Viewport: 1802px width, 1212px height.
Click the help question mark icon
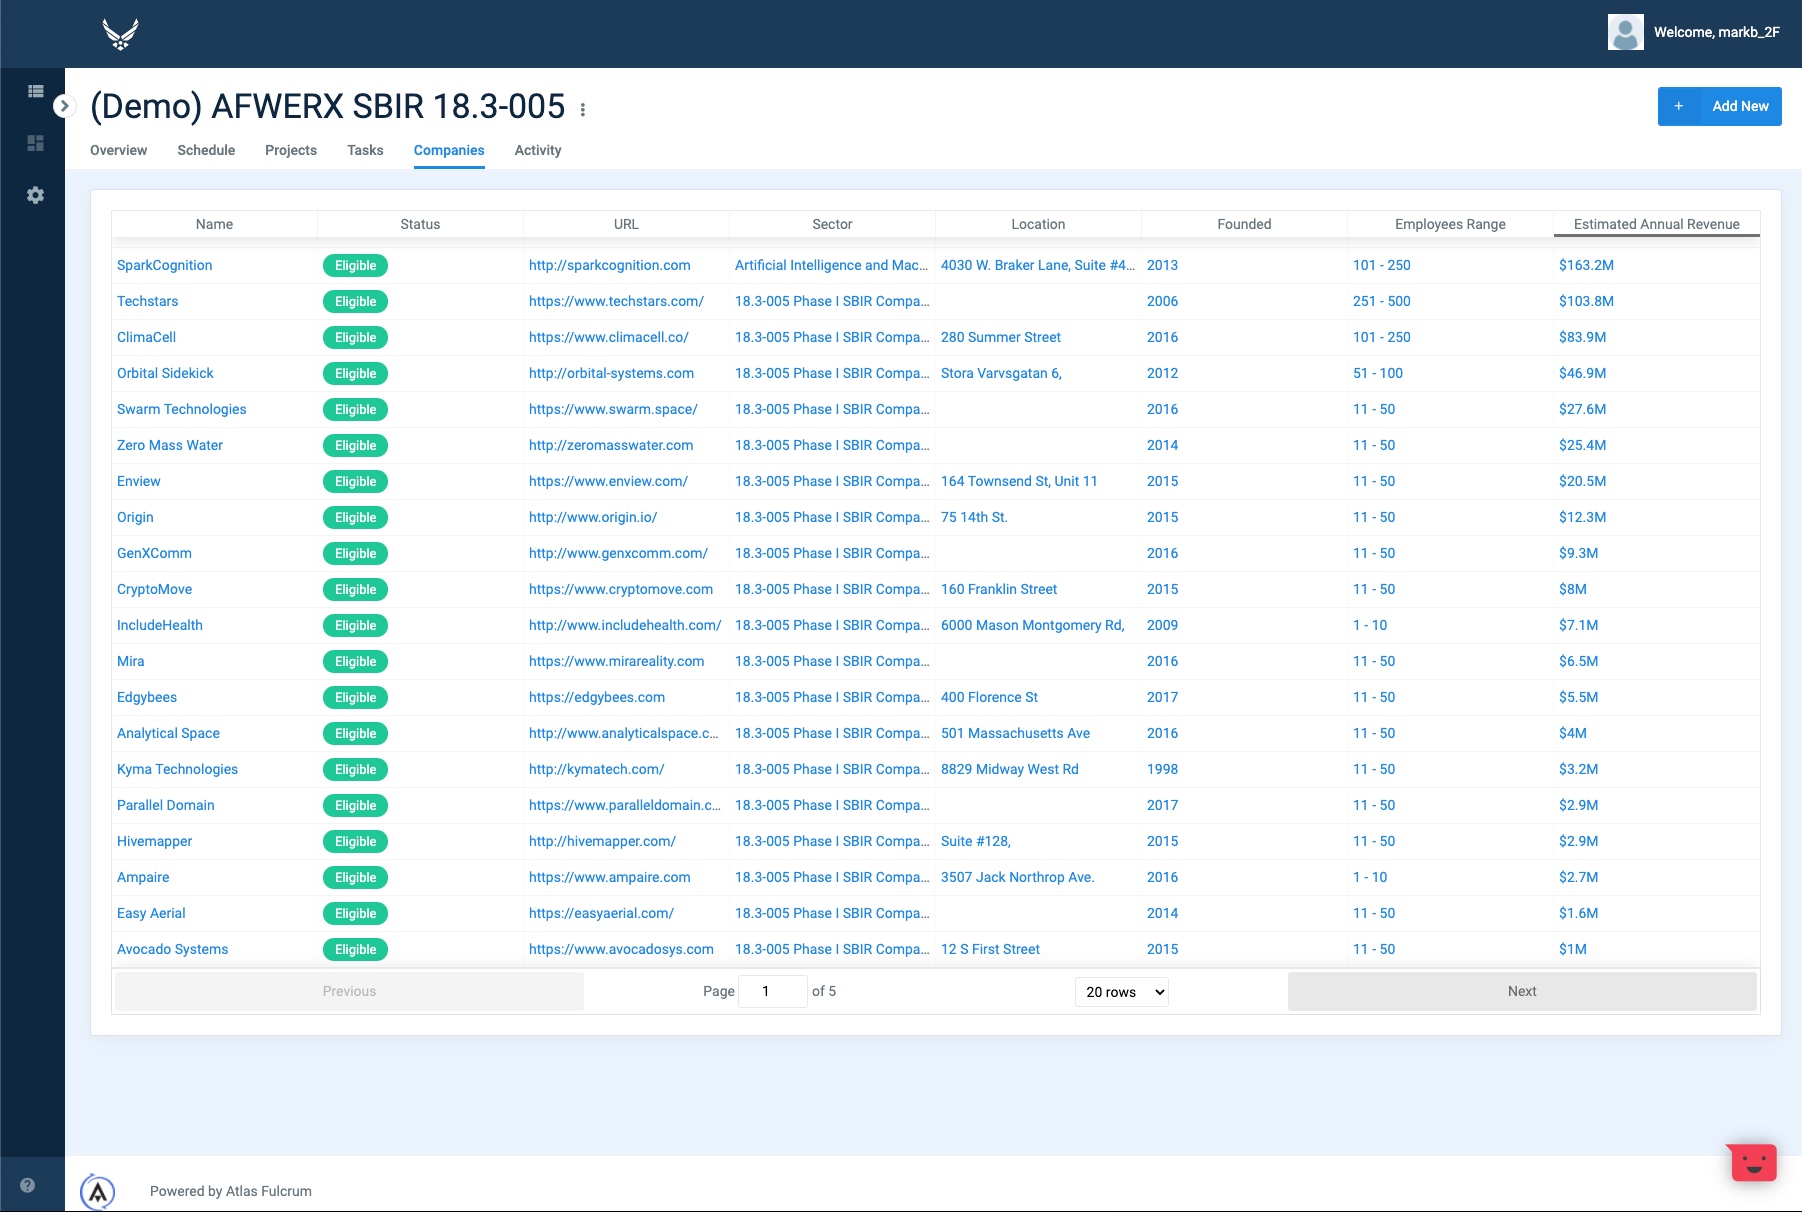(x=28, y=1185)
